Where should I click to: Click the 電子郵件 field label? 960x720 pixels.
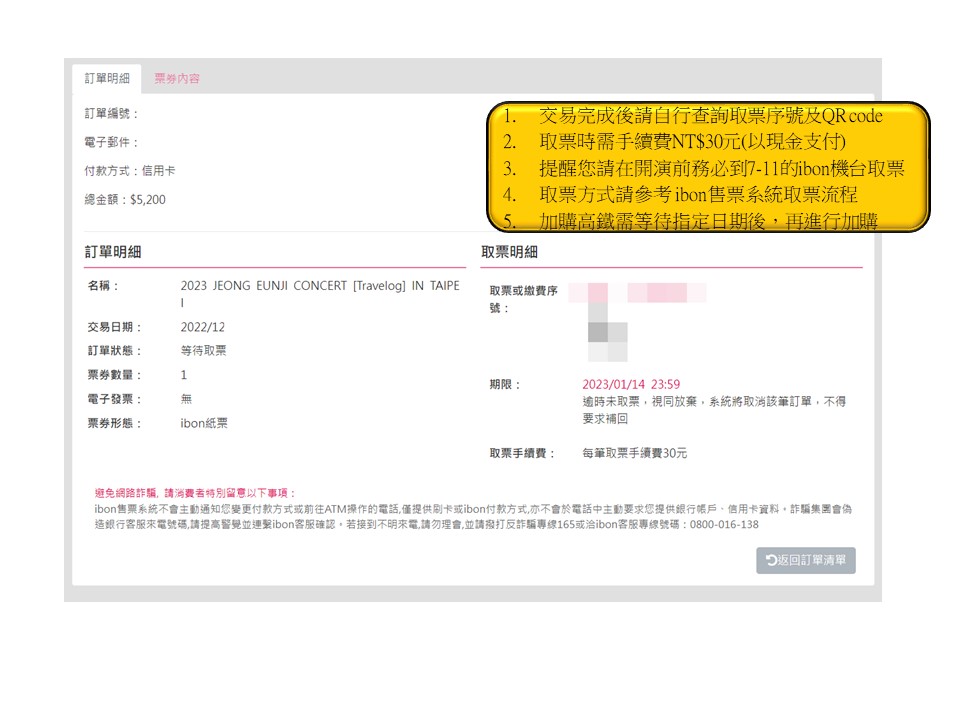click(111, 143)
